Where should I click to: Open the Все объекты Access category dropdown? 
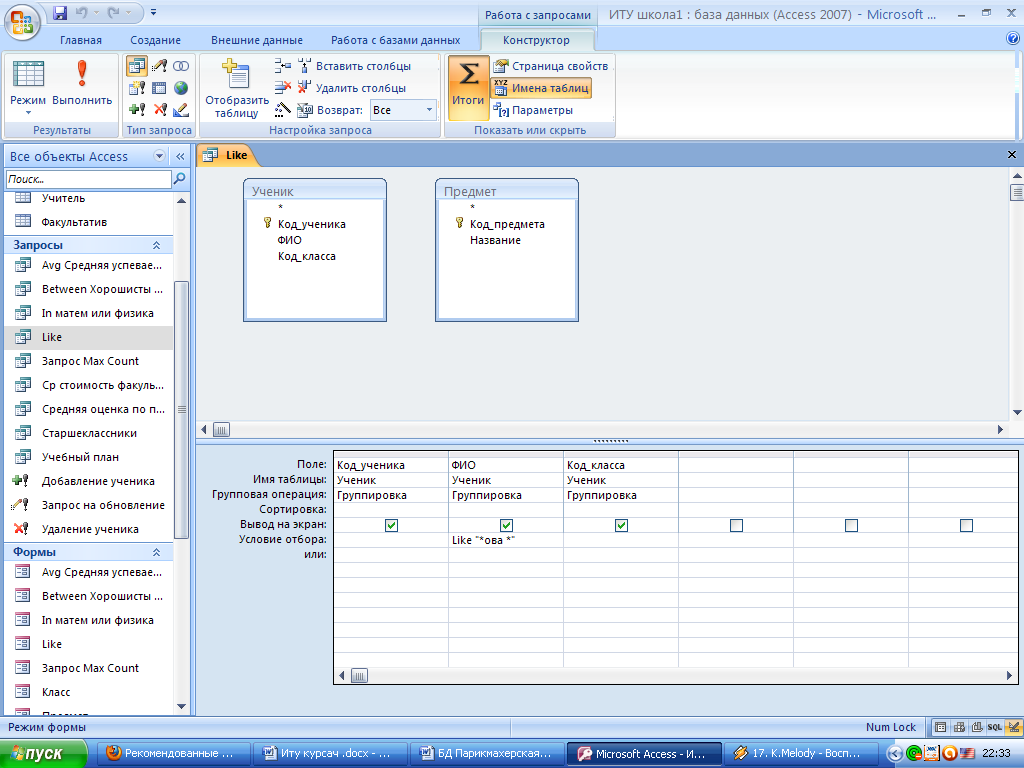click(159, 156)
